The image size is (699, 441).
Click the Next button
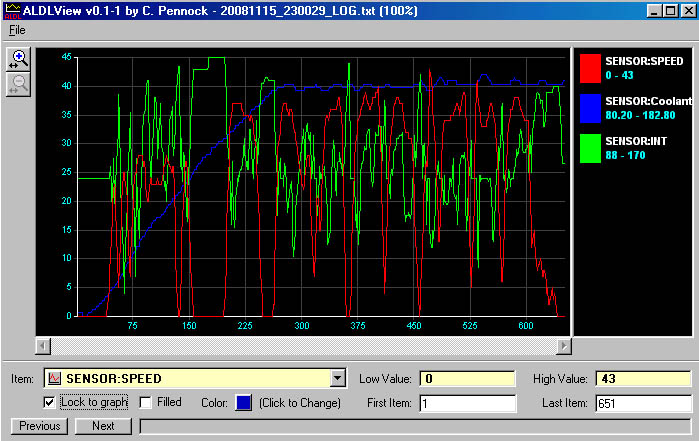click(x=103, y=426)
